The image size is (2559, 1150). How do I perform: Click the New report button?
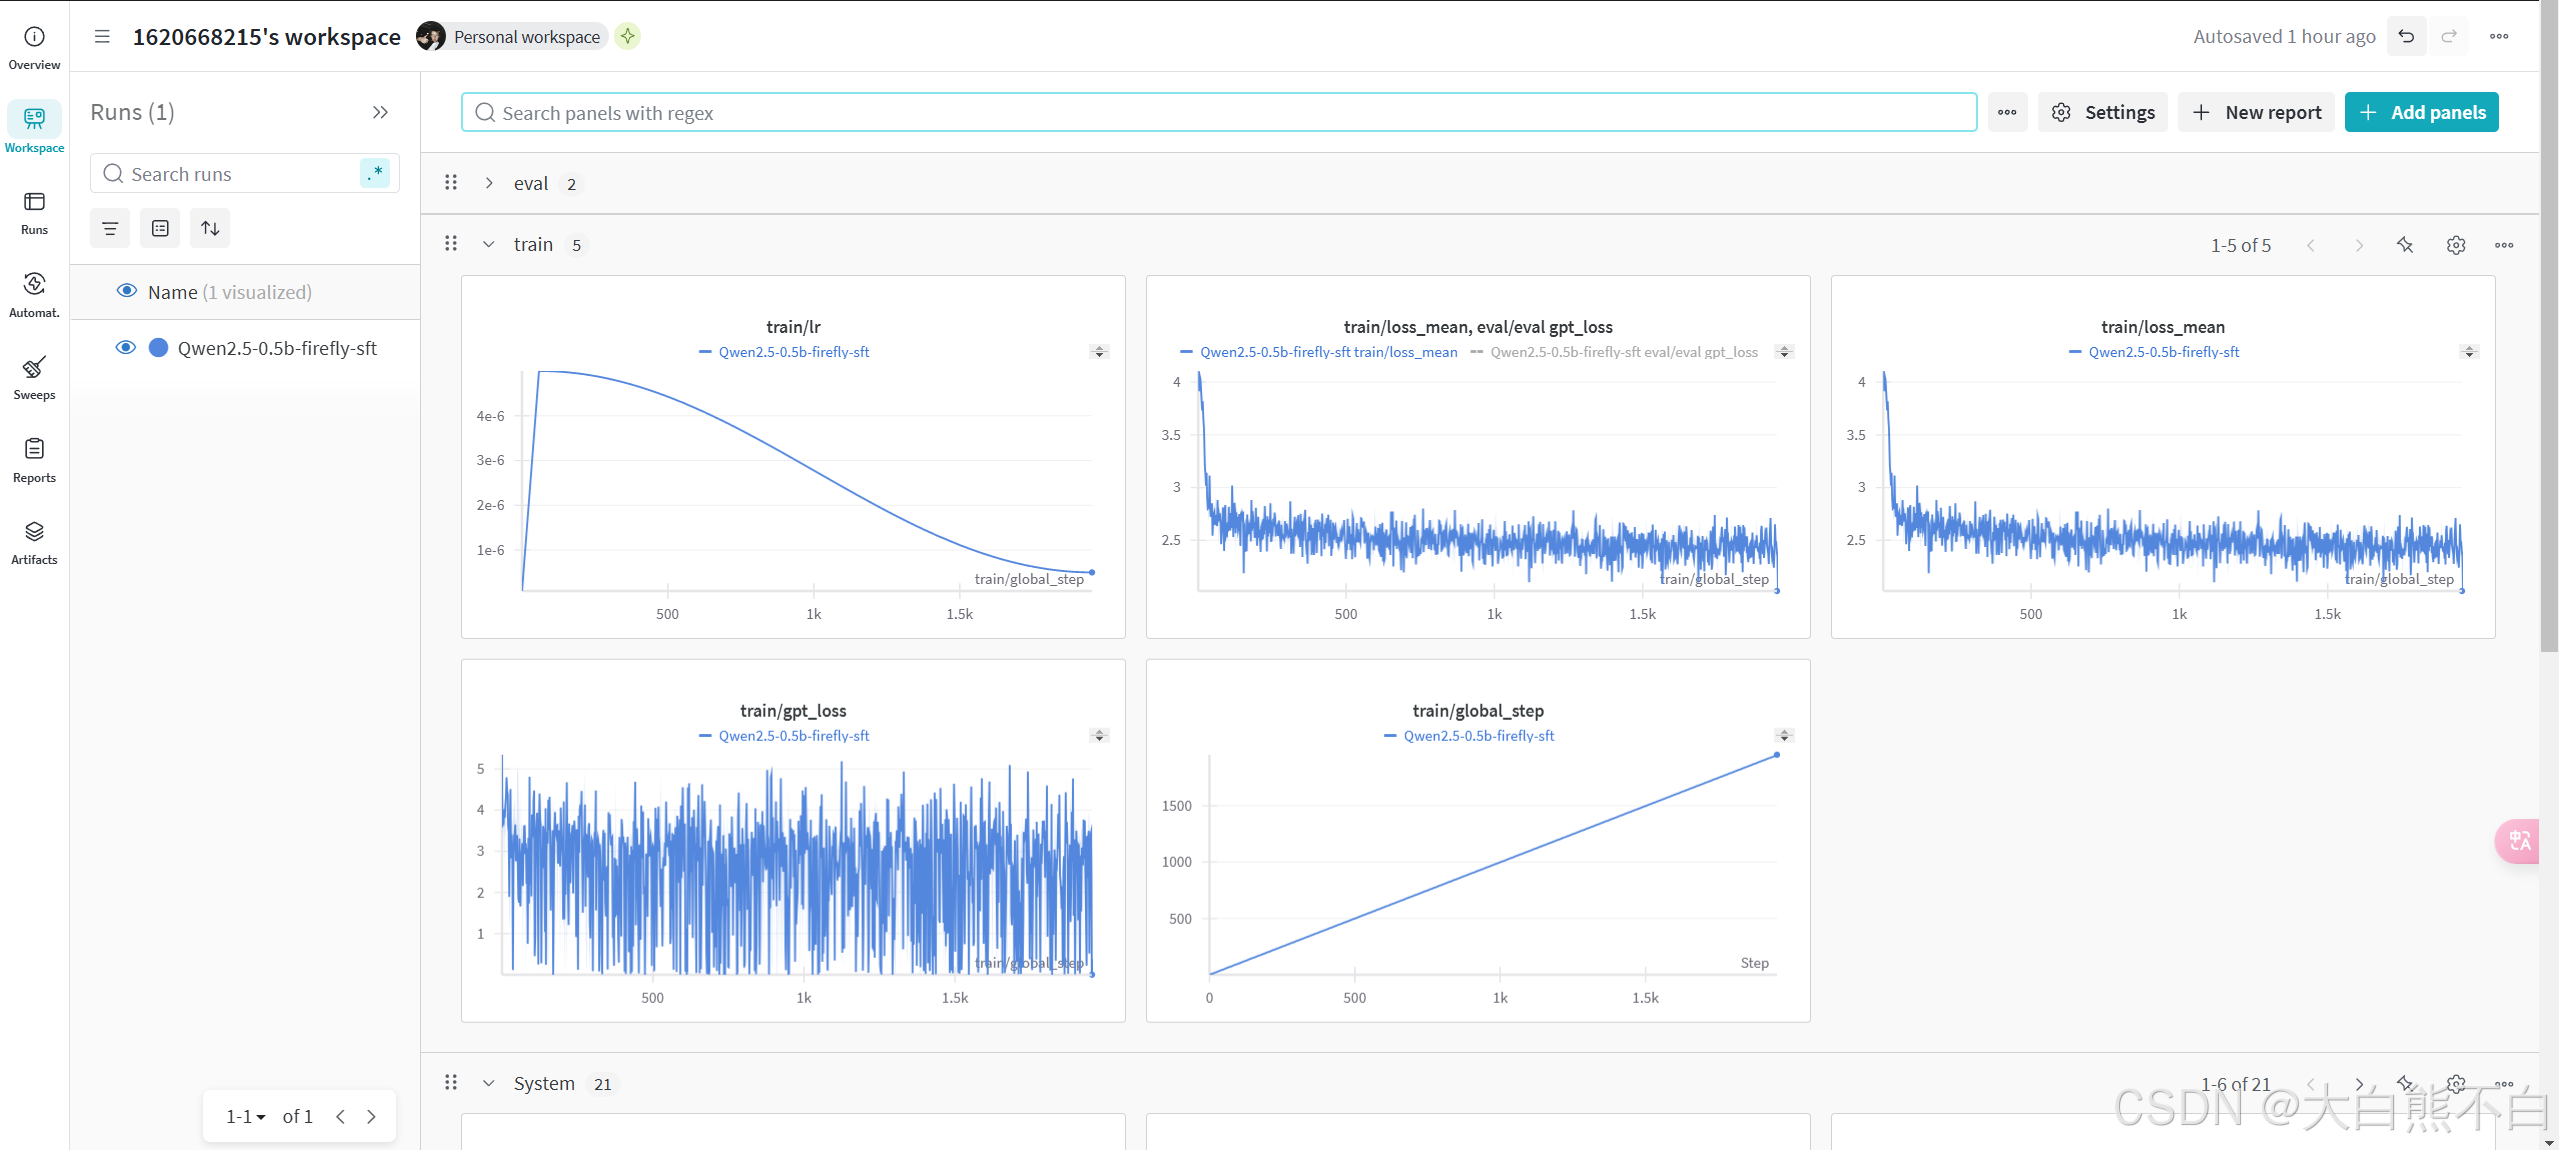pos(2256,112)
